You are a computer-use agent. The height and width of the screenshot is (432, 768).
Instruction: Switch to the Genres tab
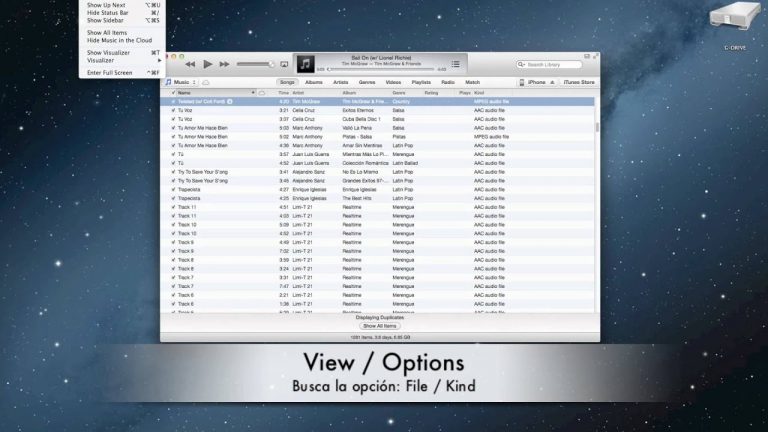point(367,82)
